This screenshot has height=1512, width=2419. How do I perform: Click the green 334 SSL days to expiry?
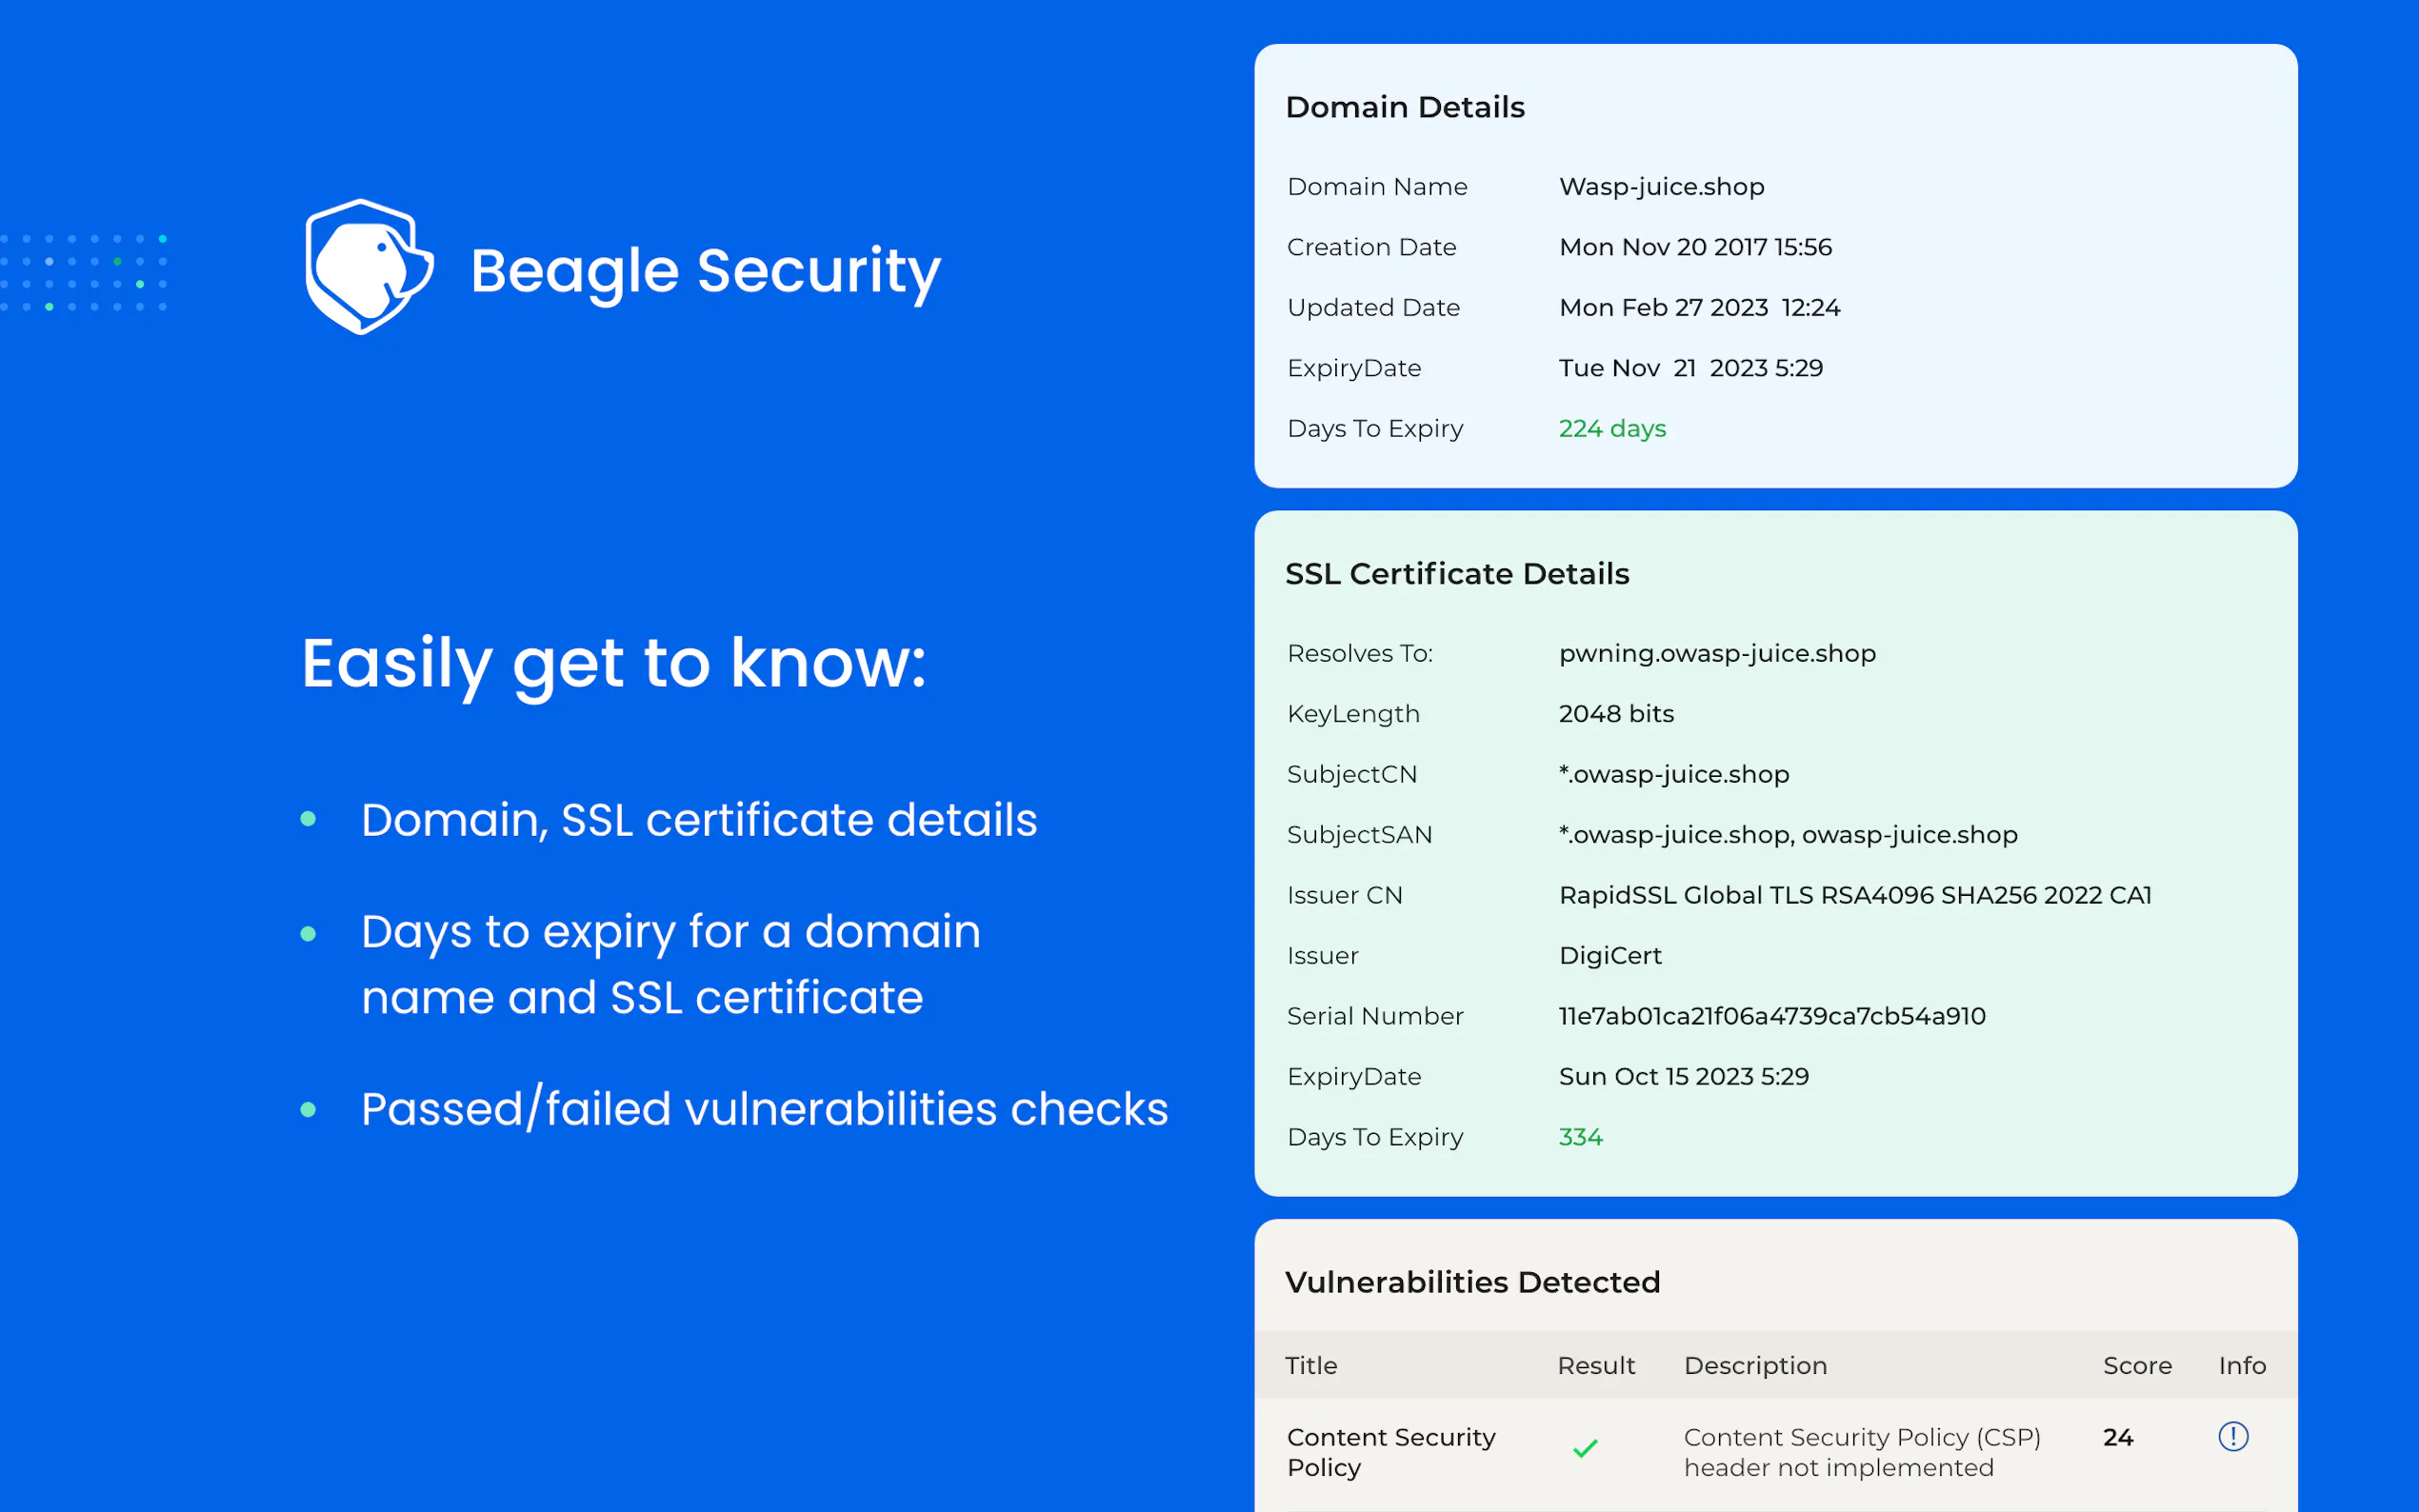1580,1137
